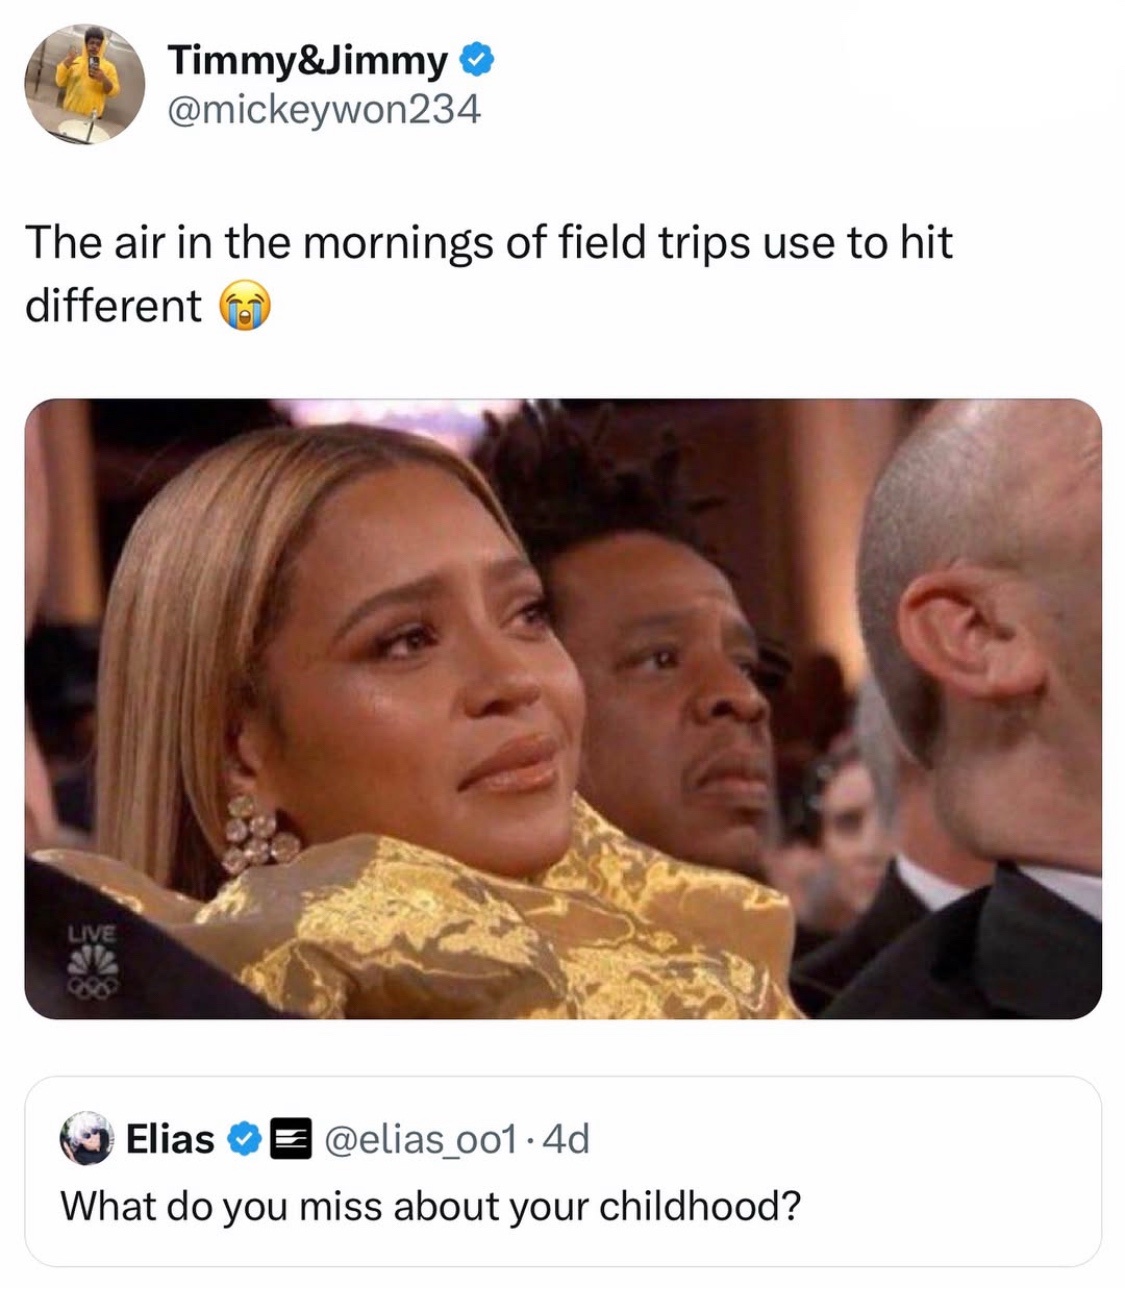Image resolution: width=1125 pixels, height=1308 pixels.
Task: Tap the blue verified badge beside Elias
Action: click(244, 1139)
